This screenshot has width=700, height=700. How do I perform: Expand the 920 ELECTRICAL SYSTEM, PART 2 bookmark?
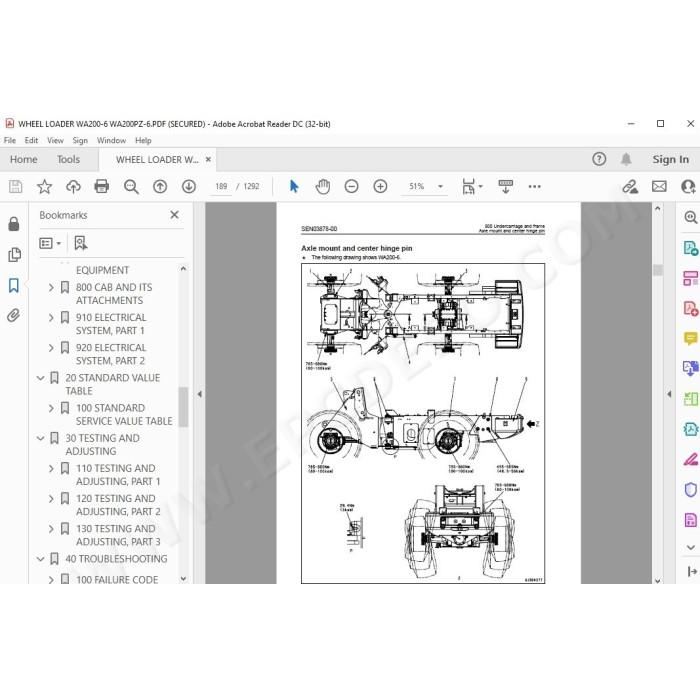pos(51,348)
